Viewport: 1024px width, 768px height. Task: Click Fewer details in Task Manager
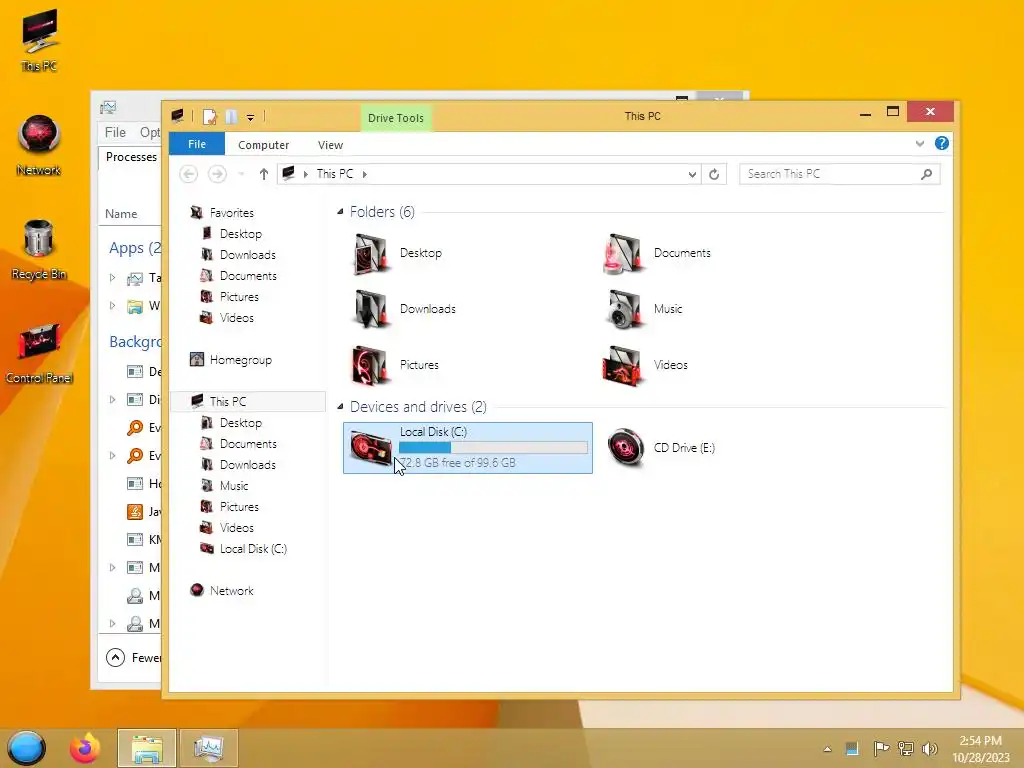[x=133, y=658]
